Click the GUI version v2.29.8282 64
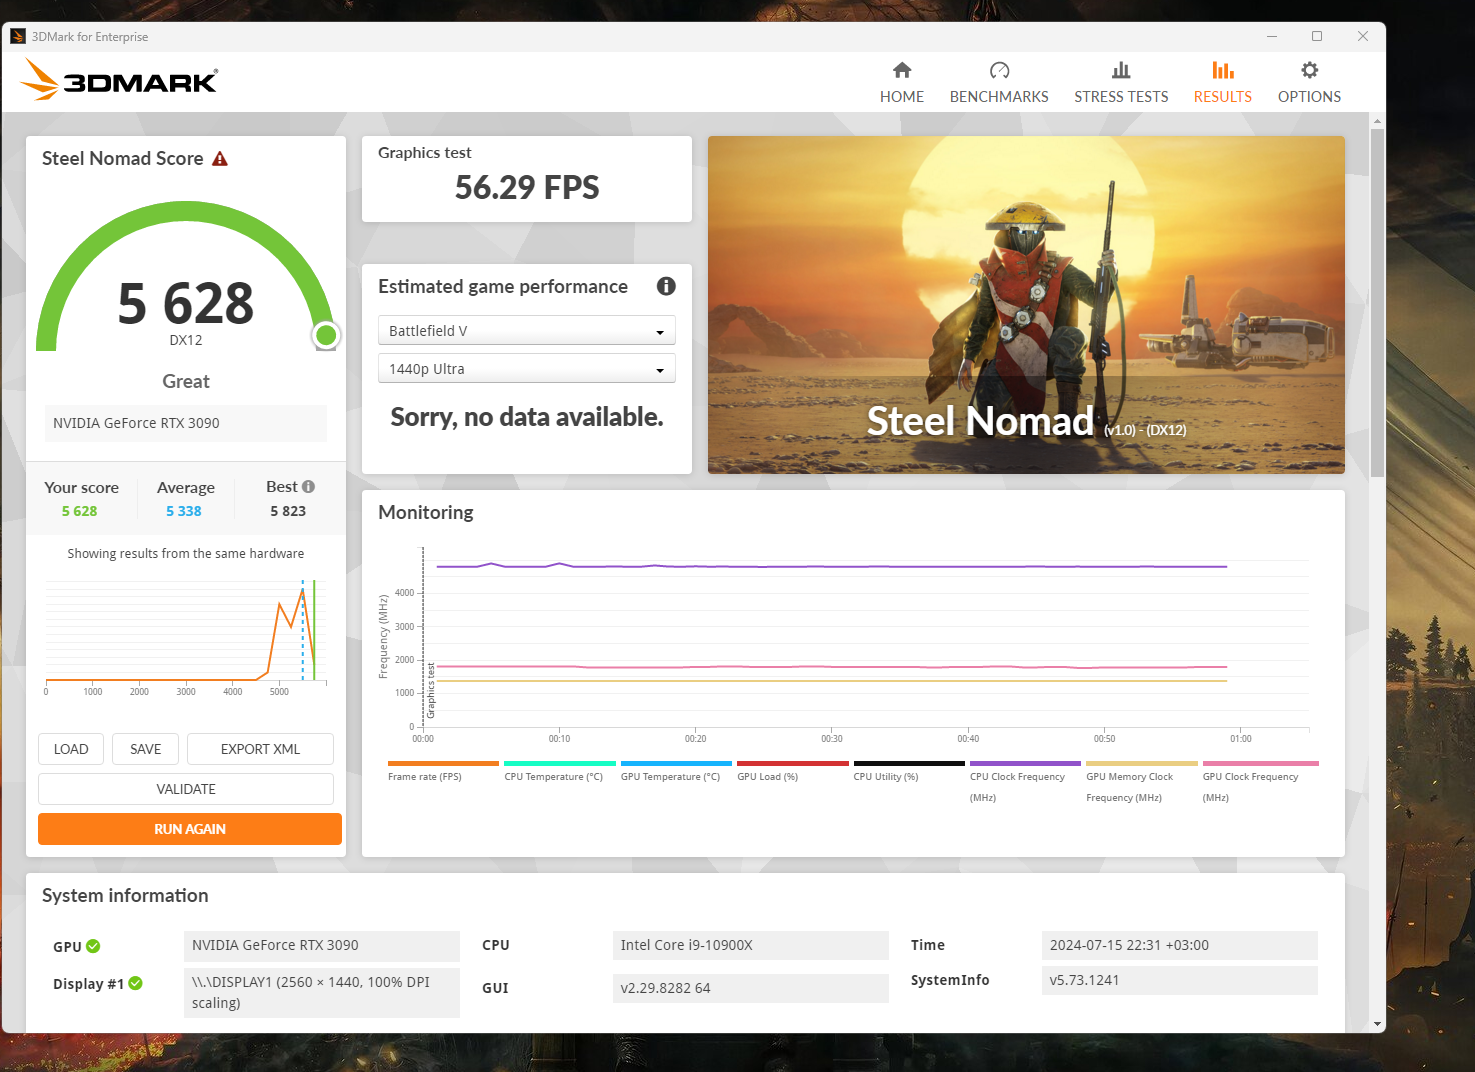The image size is (1475, 1072). [750, 988]
